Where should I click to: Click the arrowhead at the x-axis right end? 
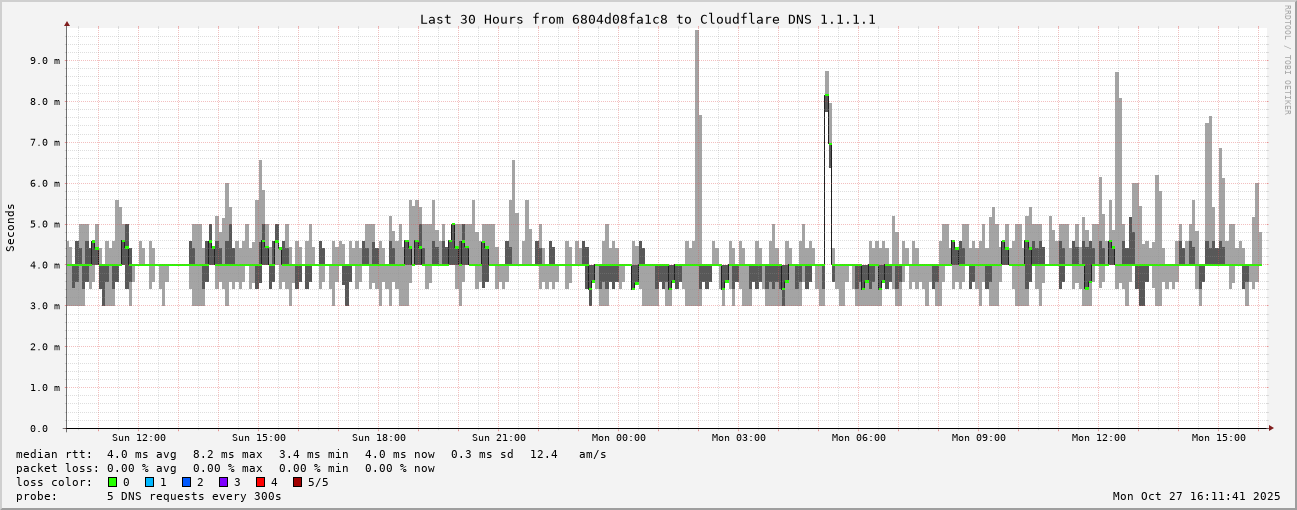[1271, 428]
